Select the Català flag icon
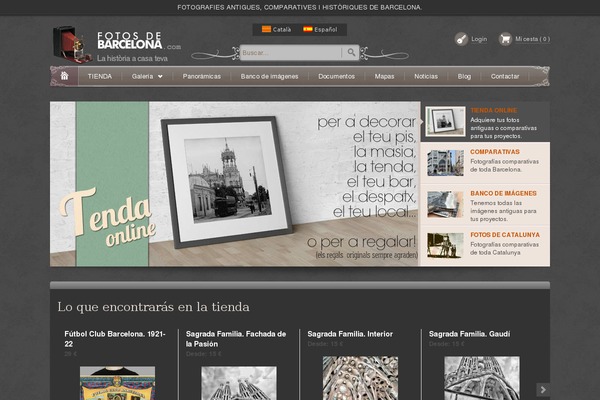The height and width of the screenshot is (400, 600). click(266, 29)
